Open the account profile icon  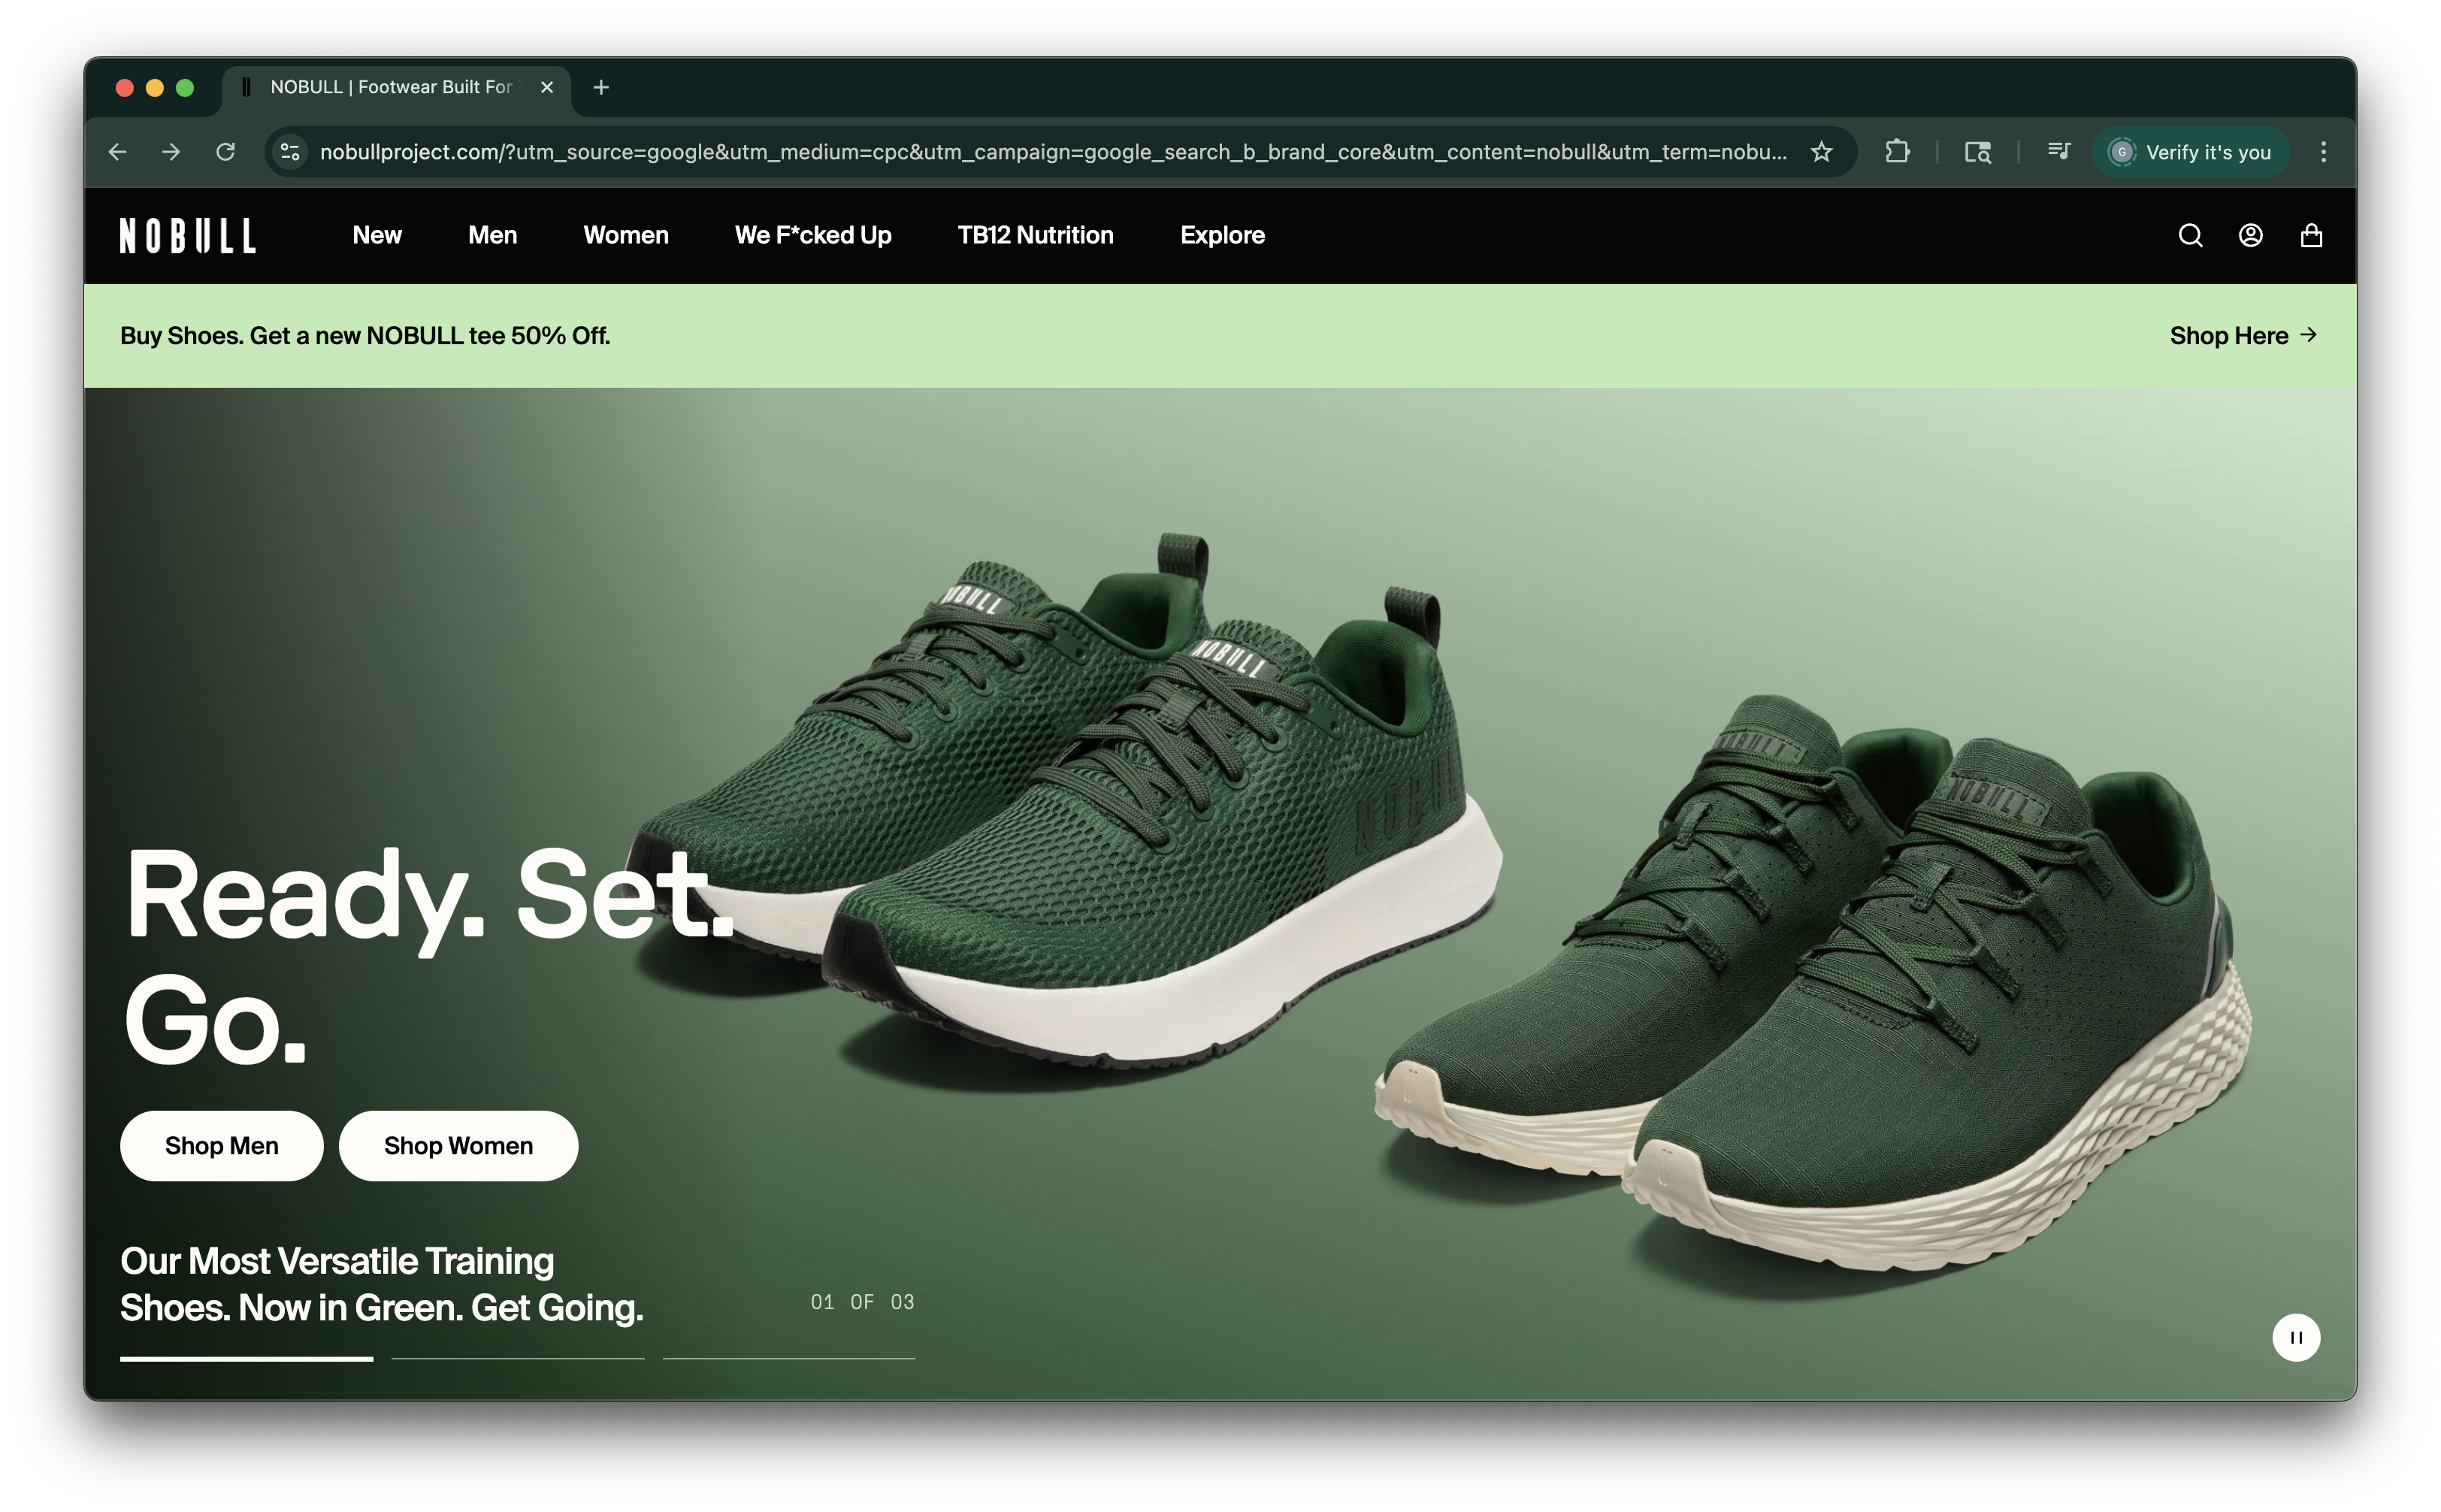click(2250, 235)
